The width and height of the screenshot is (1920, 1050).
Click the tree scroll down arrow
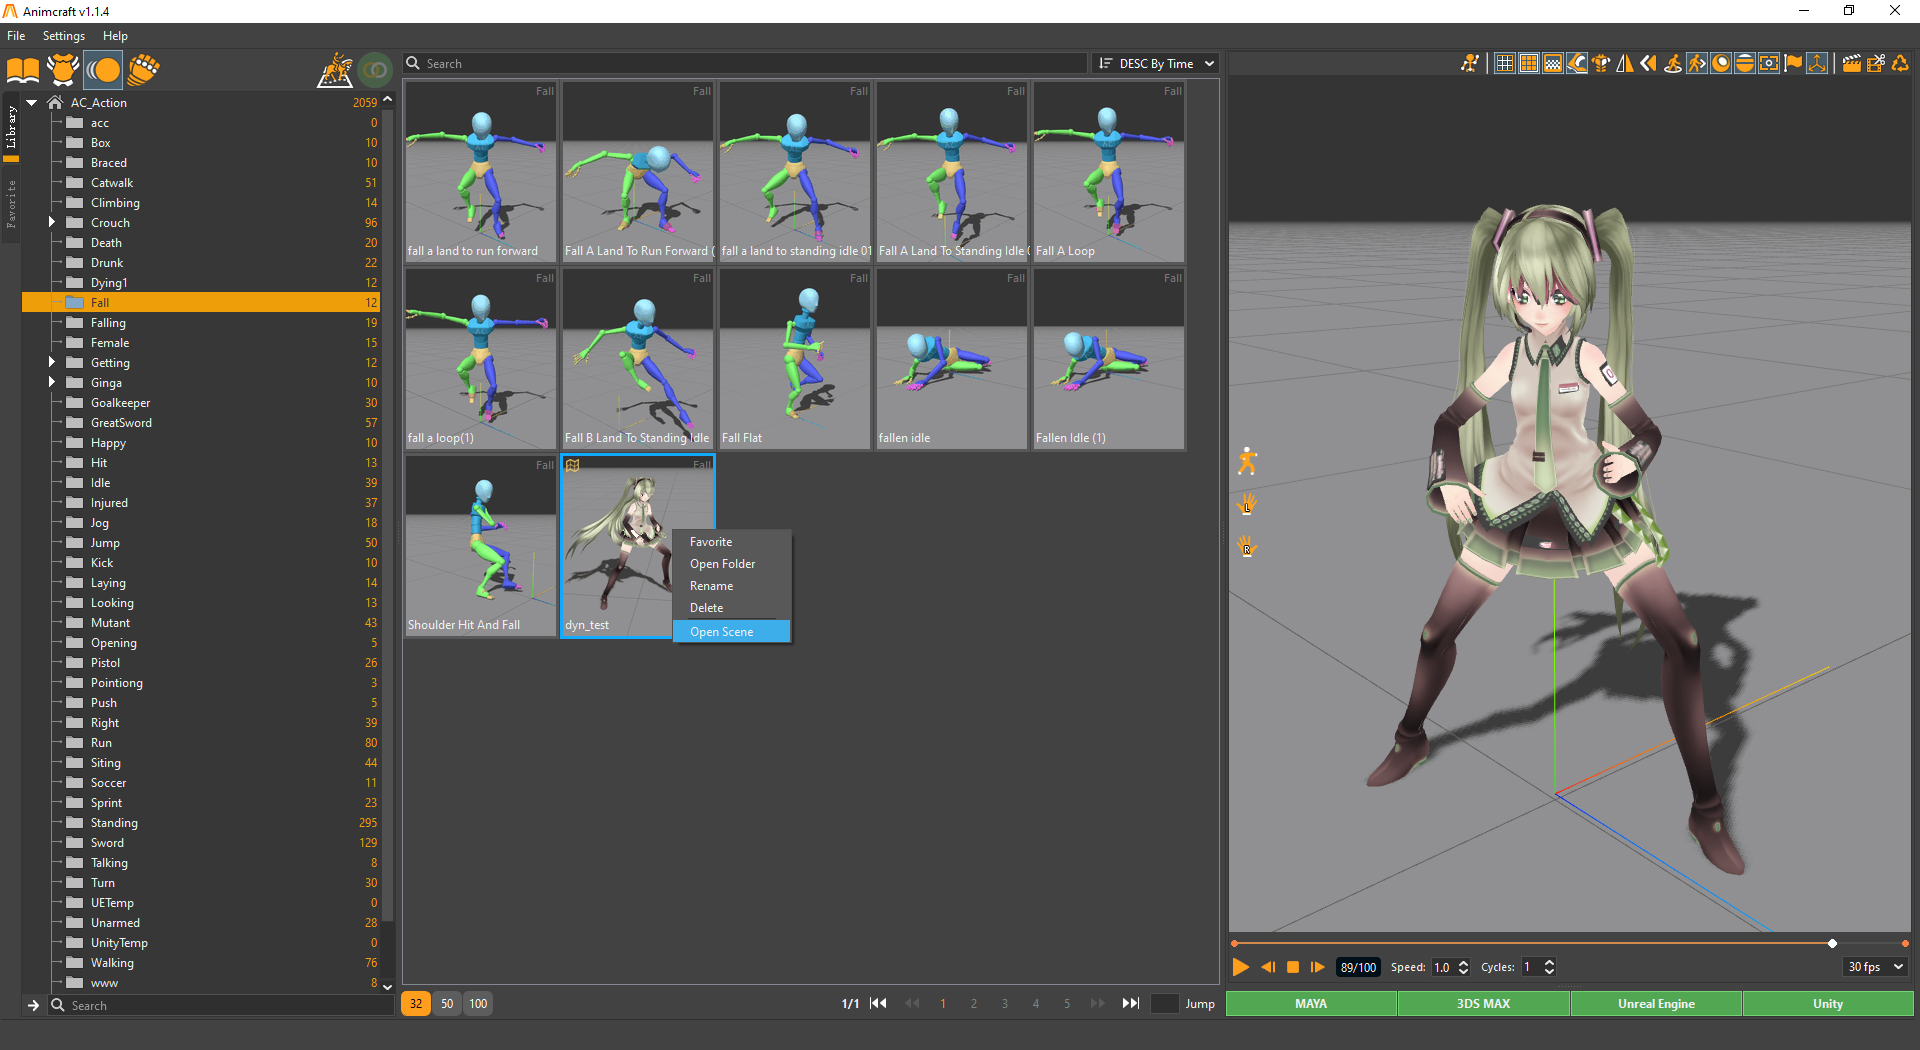pyautogui.click(x=388, y=986)
